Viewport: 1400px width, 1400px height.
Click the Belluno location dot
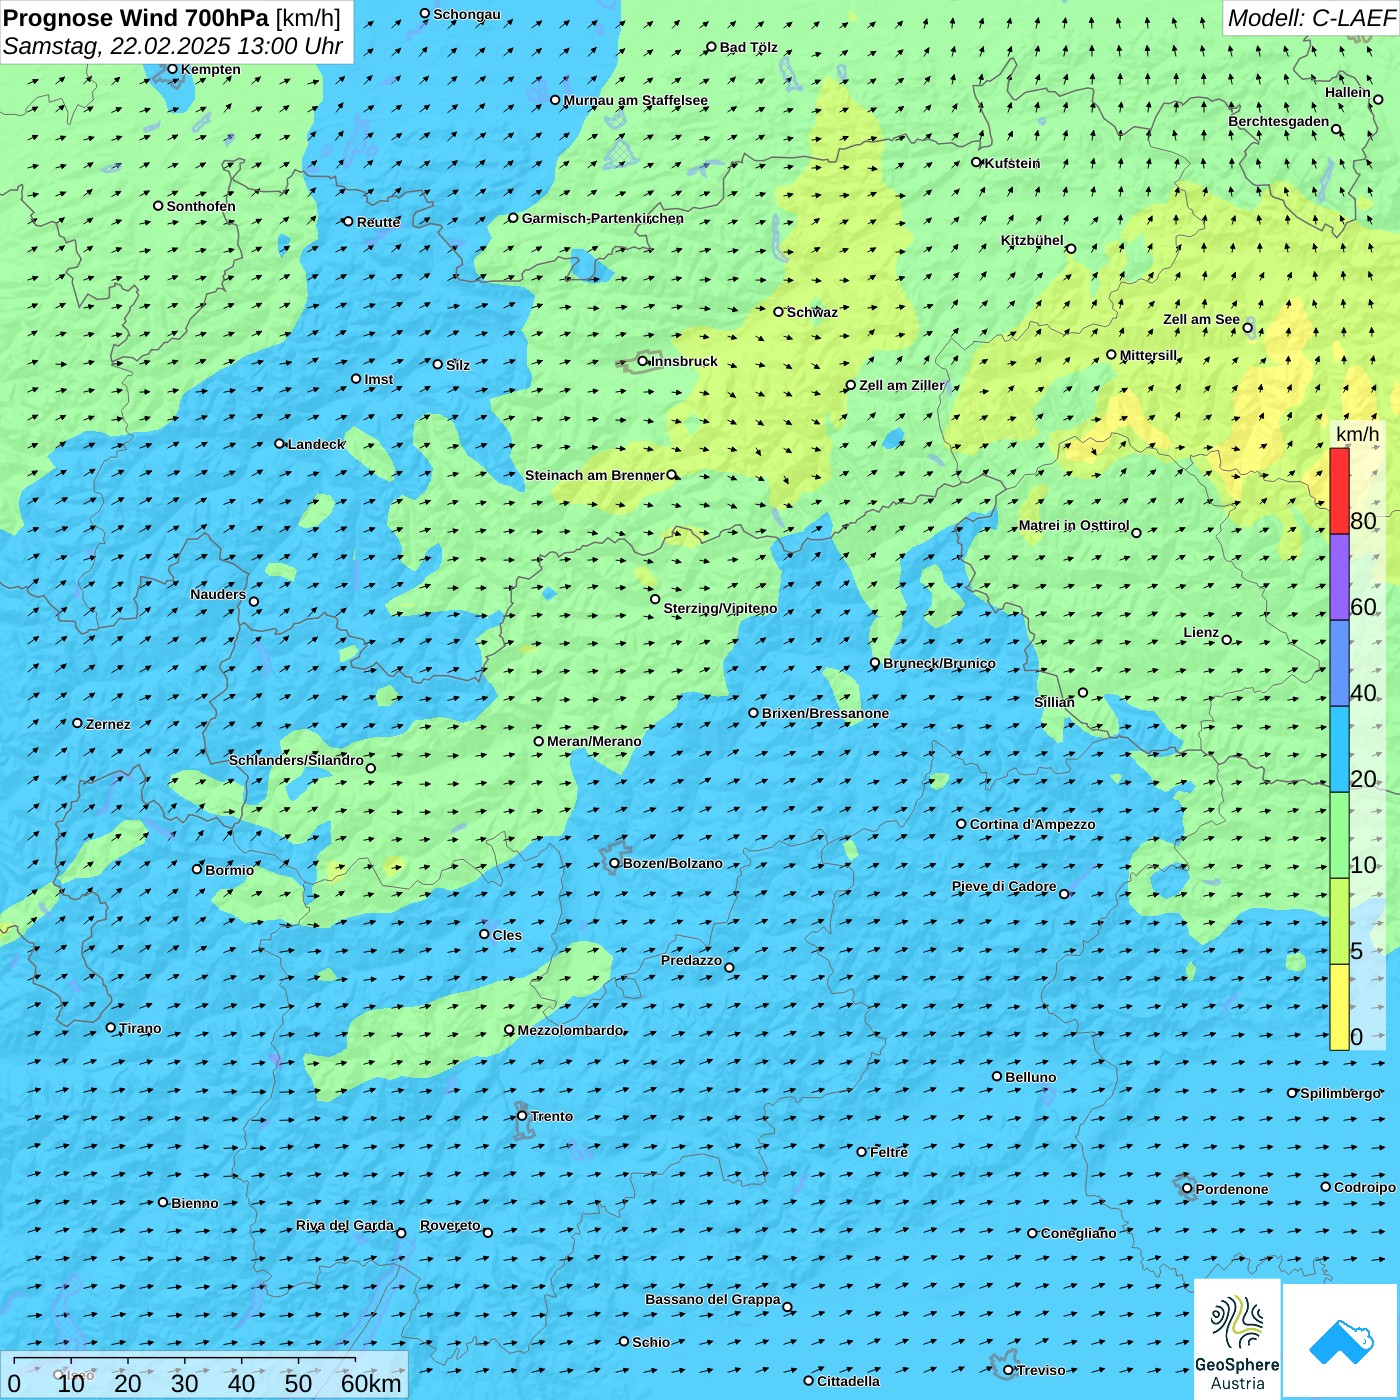click(x=997, y=1076)
